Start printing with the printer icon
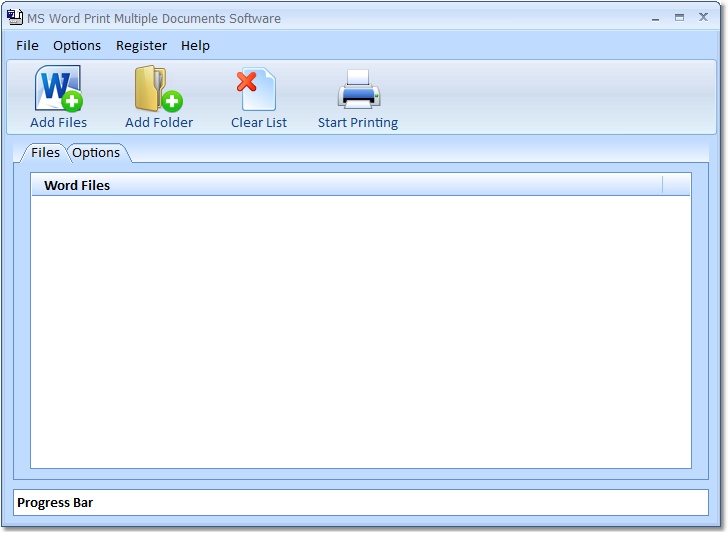The width and height of the screenshot is (728, 534). point(358,90)
